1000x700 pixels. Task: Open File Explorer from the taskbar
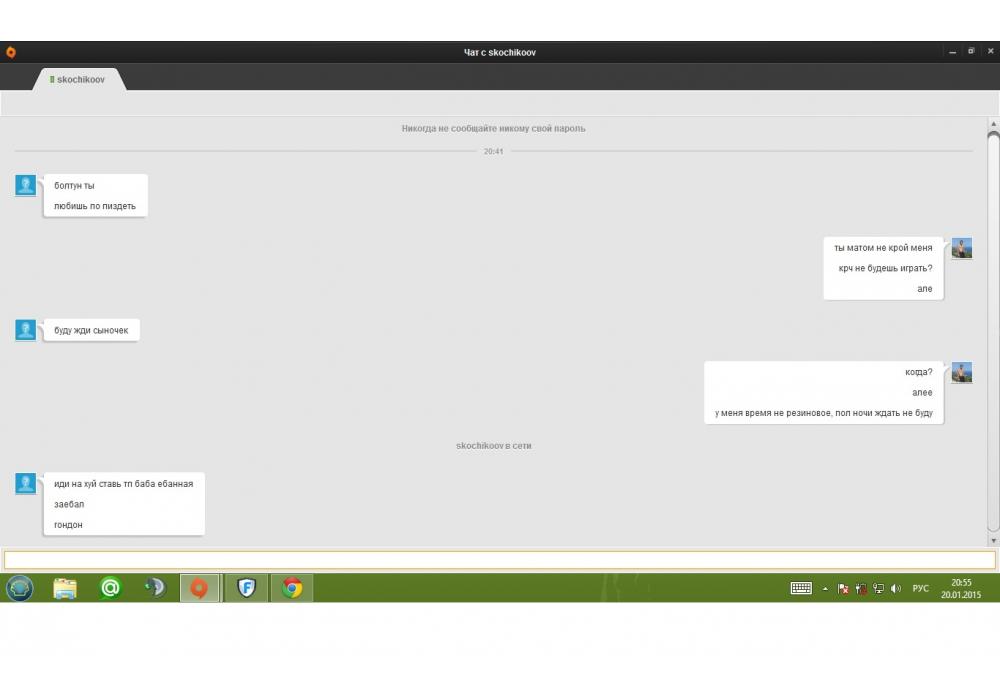(65, 588)
